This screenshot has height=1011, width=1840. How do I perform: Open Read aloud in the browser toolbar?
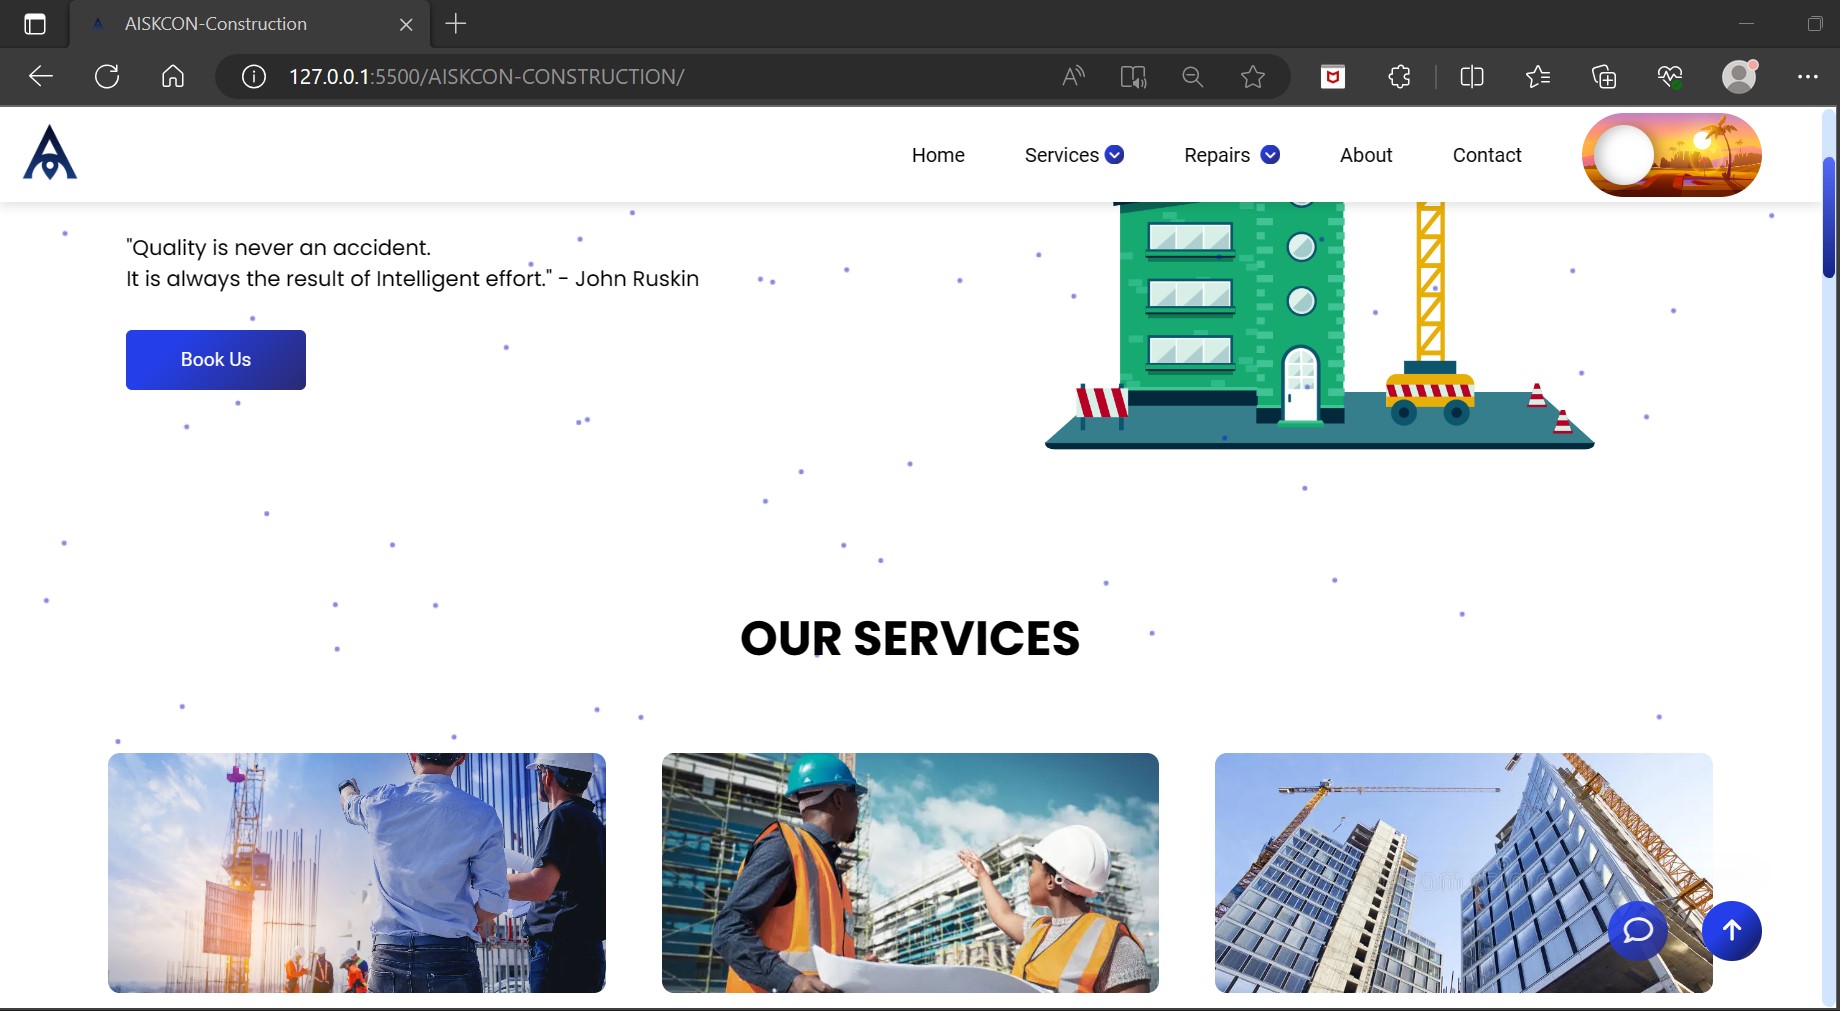point(1073,76)
